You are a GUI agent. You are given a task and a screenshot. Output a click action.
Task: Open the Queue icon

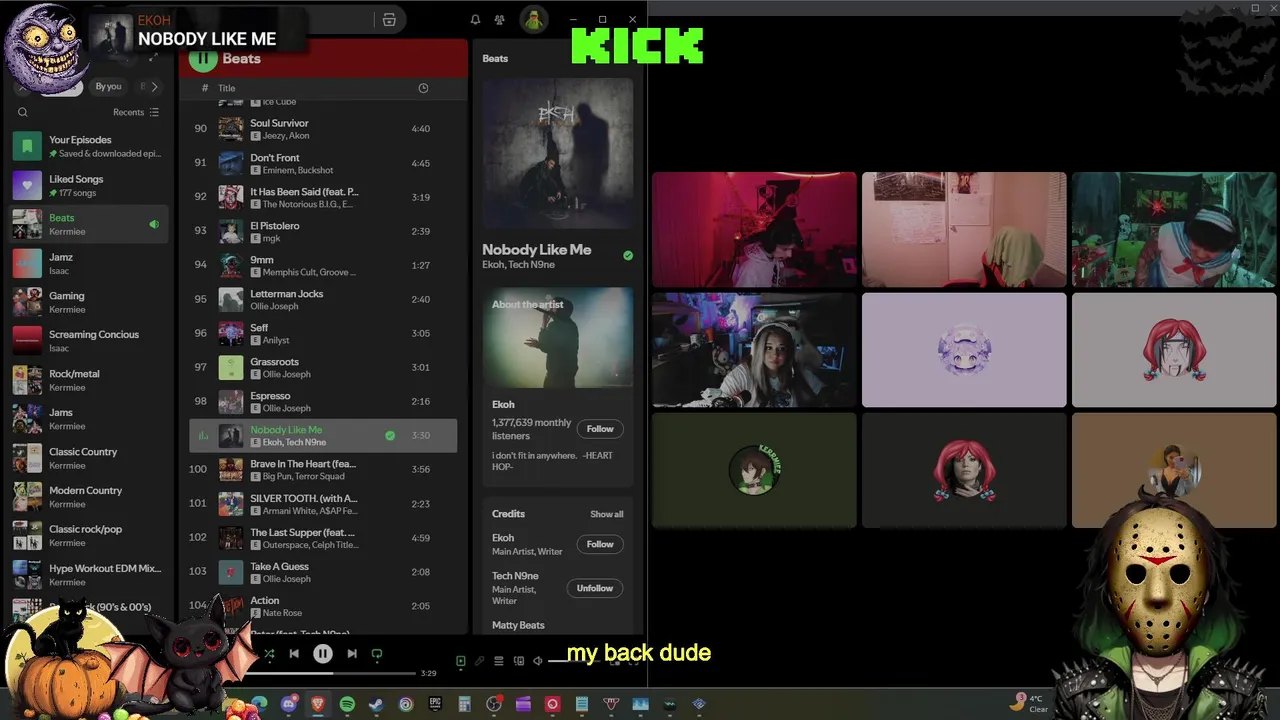(499, 661)
